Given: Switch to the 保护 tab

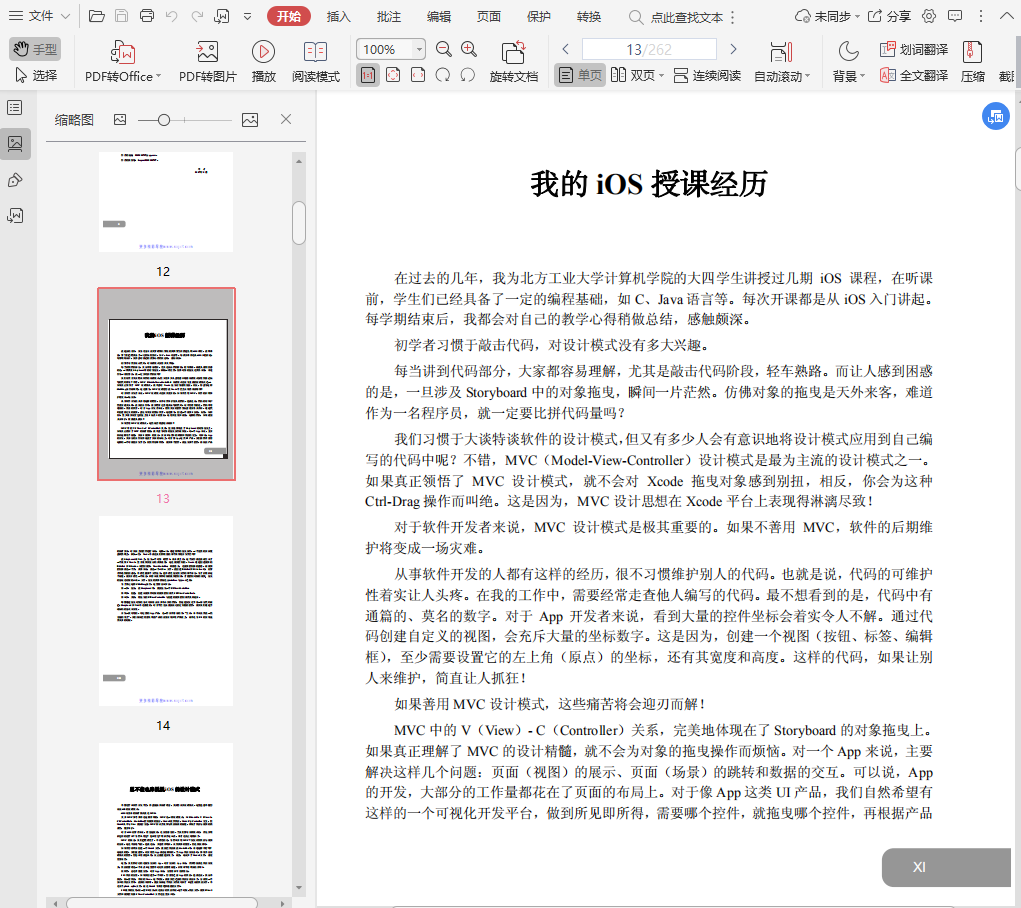Looking at the screenshot, I should click(539, 16).
